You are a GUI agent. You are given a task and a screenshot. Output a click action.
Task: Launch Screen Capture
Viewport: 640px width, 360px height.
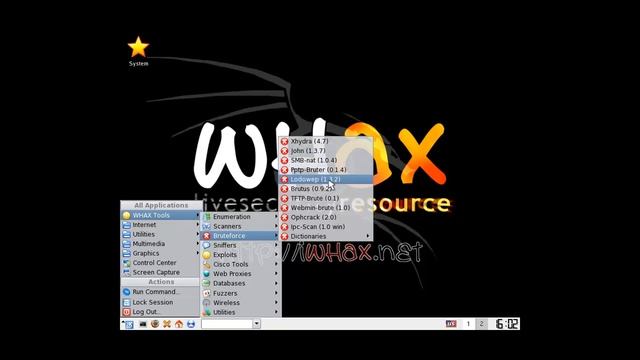click(x=161, y=272)
